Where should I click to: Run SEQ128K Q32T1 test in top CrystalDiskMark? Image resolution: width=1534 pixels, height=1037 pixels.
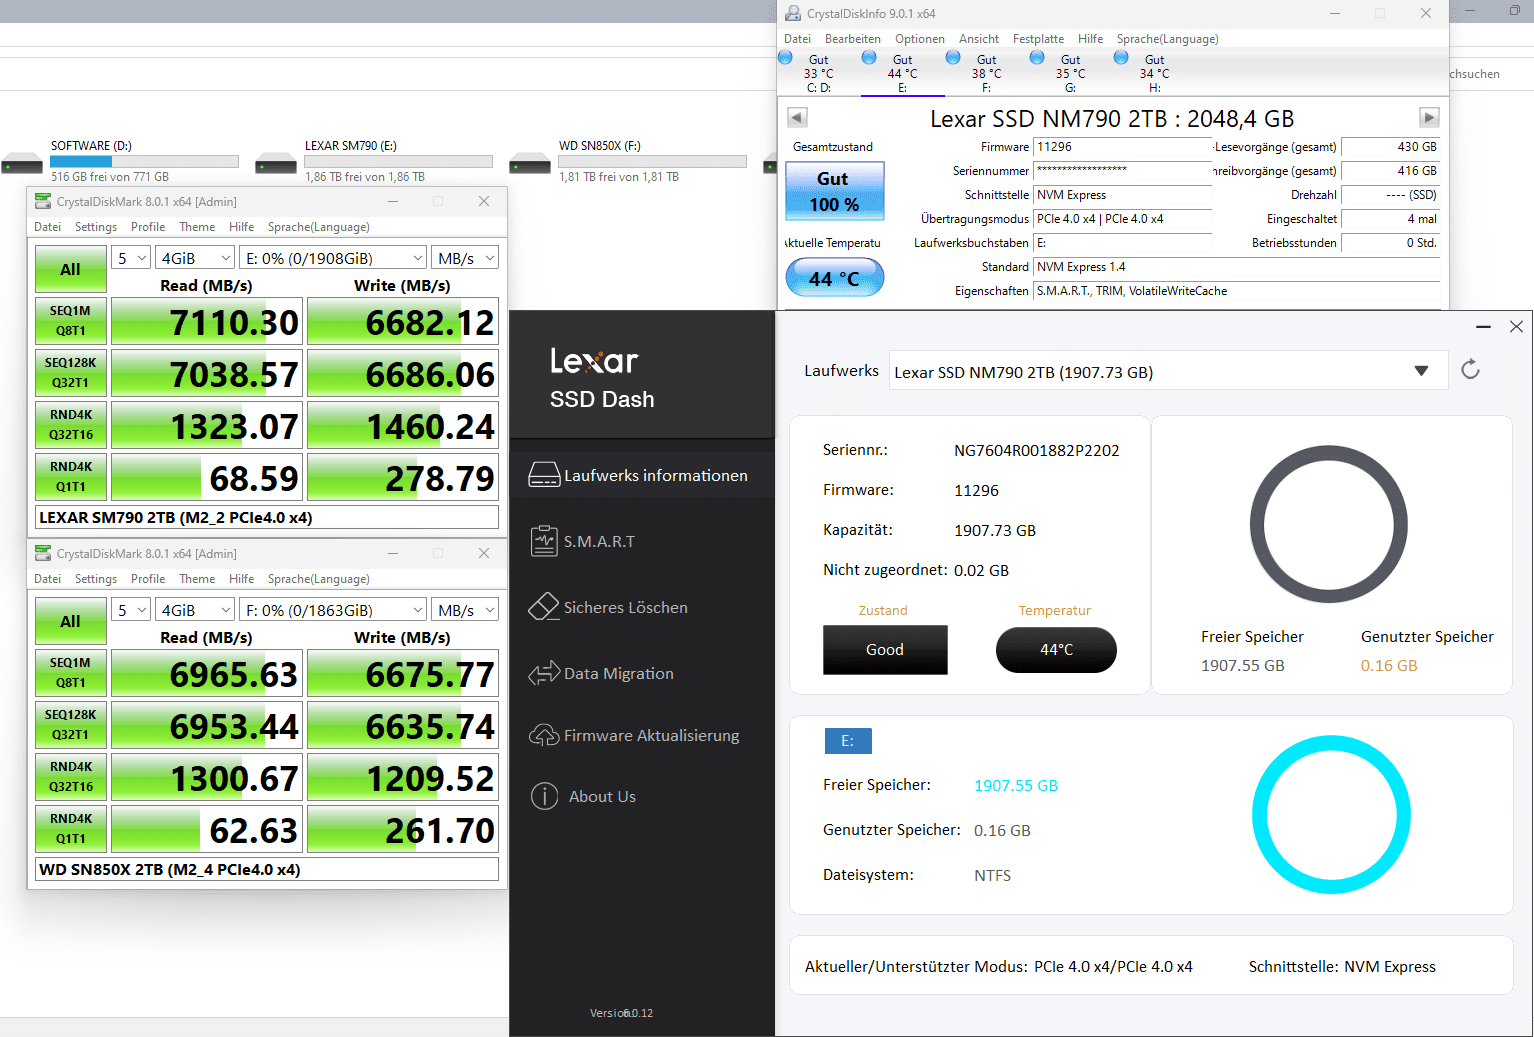tap(70, 373)
